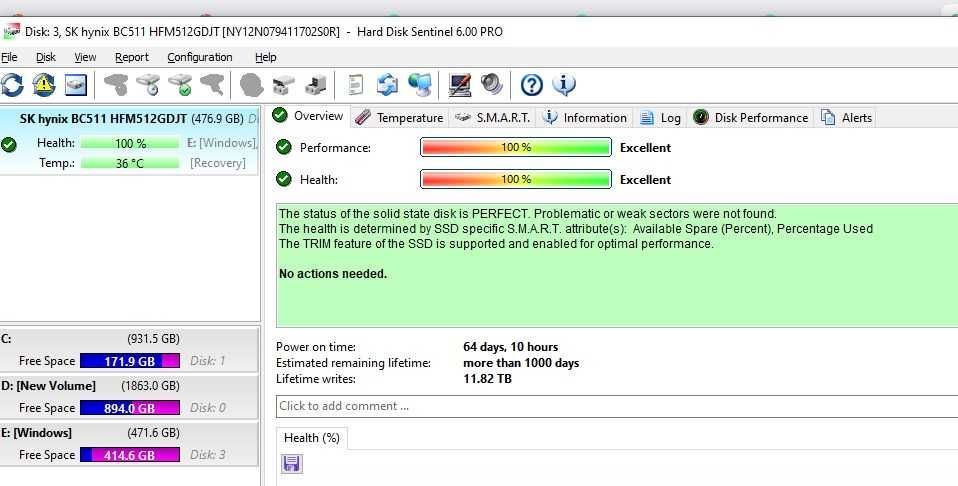Click the grayed head silhouette toolbar icon

coord(252,84)
